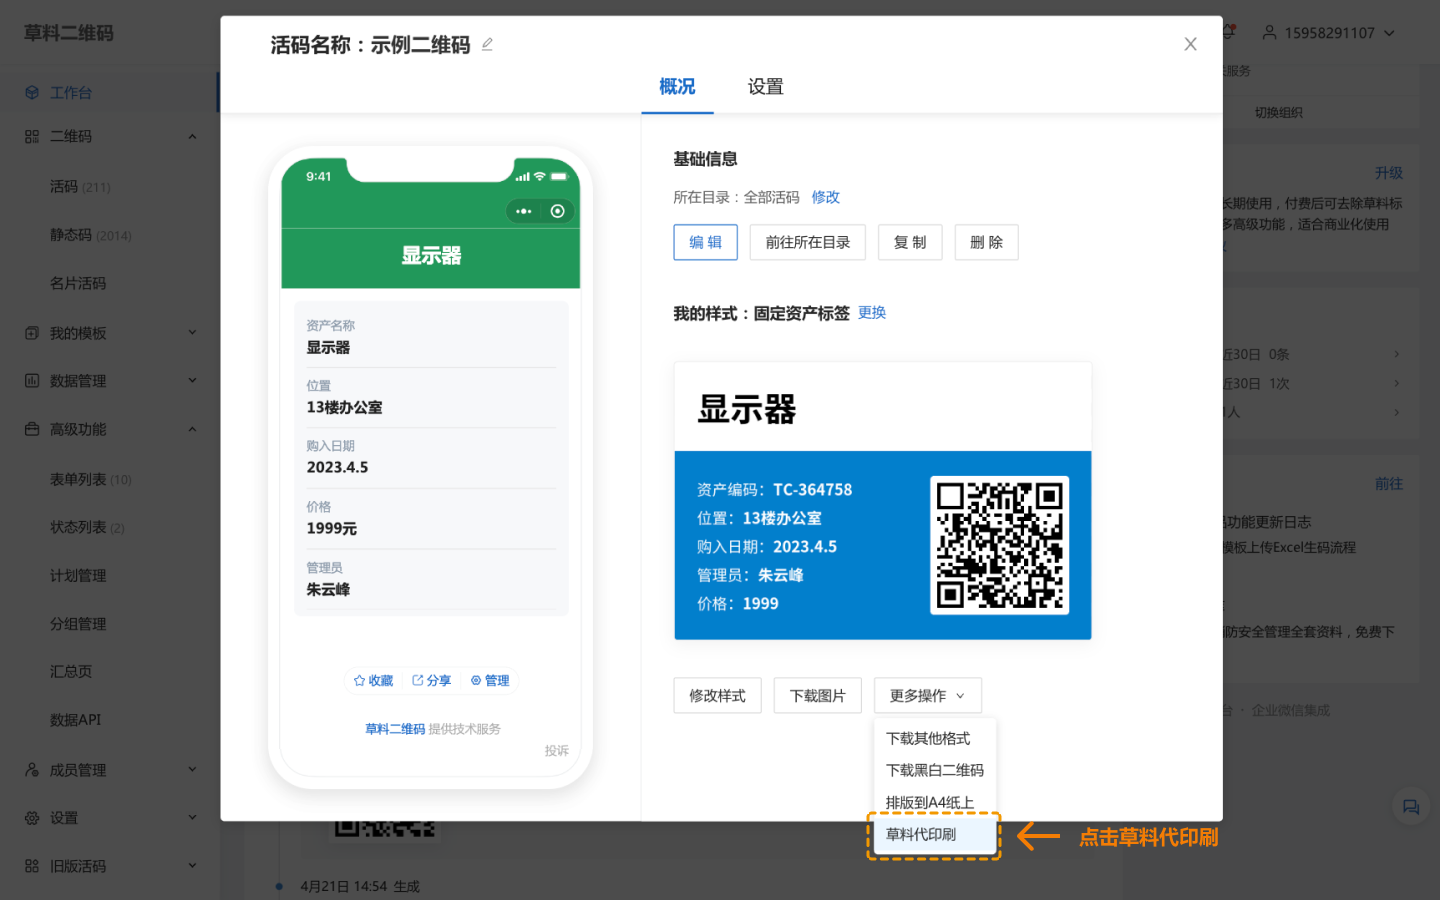The height and width of the screenshot is (900, 1440).
Task: Open 分组管理 in the sidebar
Action: click(78, 624)
